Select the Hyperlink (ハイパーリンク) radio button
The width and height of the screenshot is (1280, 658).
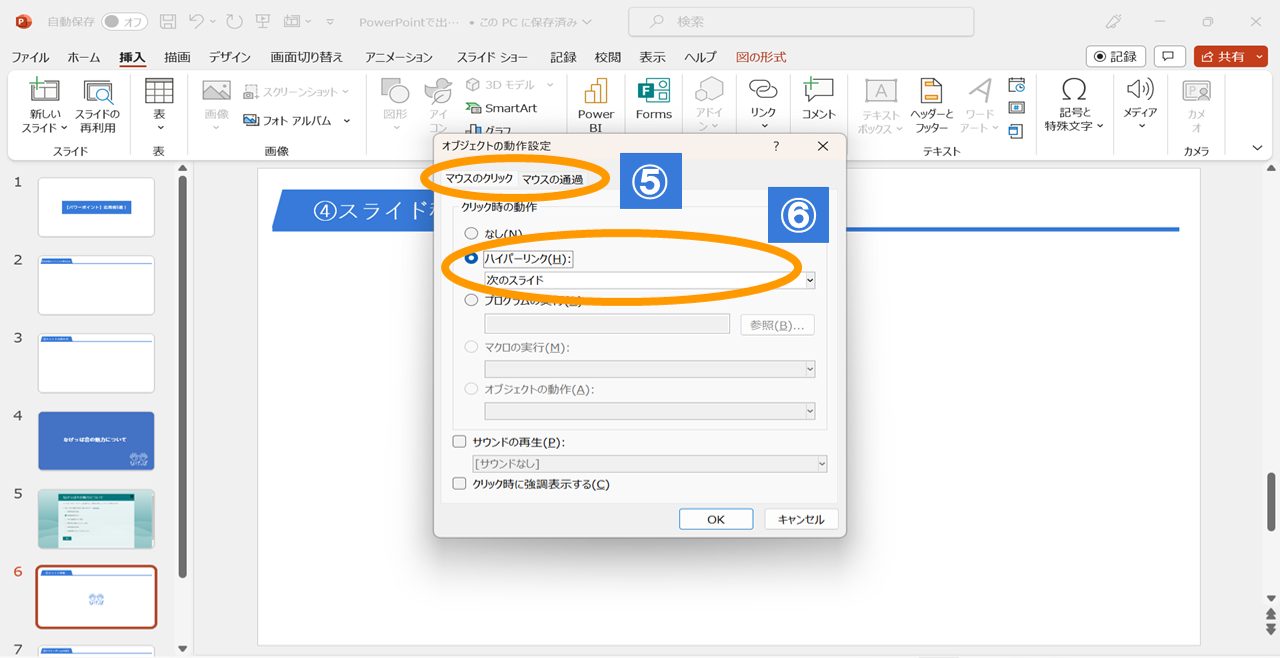(471, 258)
